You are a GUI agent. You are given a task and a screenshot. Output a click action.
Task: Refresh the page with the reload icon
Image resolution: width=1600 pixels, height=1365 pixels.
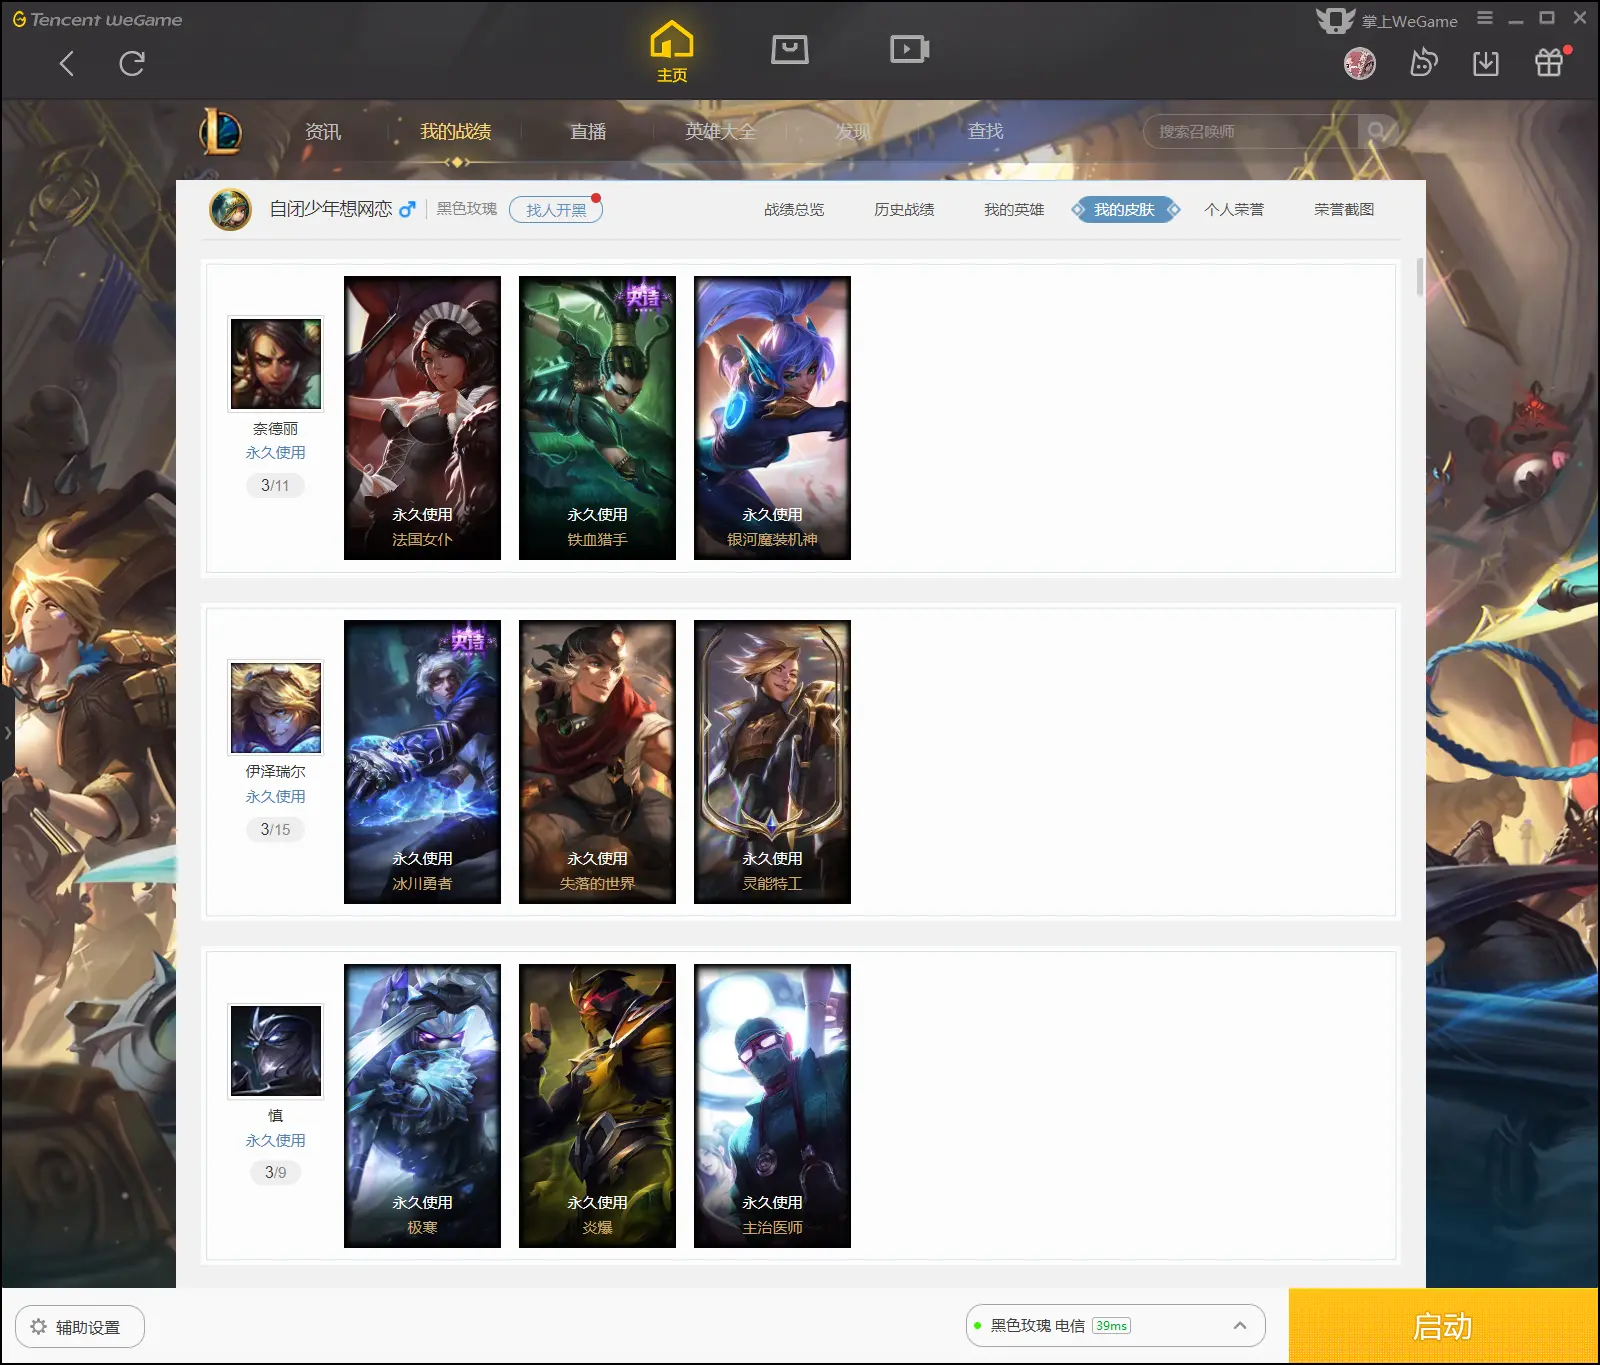tap(132, 64)
